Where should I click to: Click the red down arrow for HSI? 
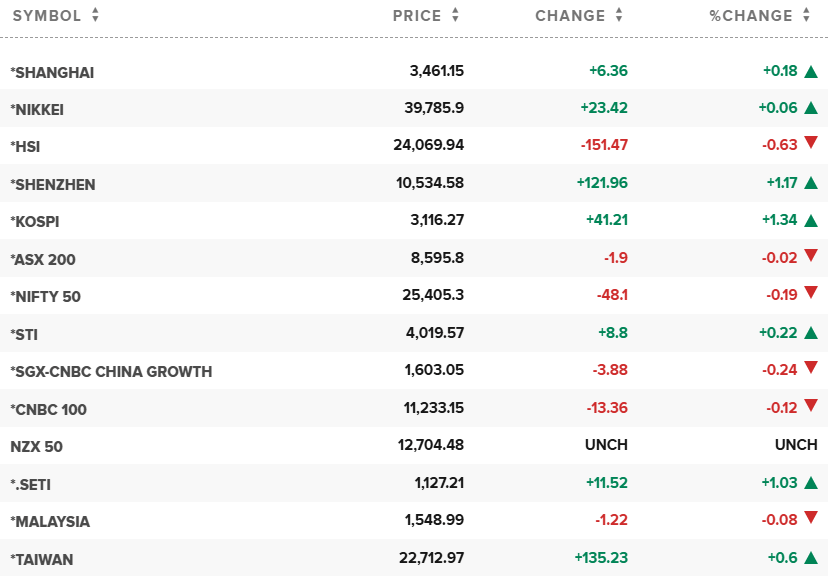point(811,145)
